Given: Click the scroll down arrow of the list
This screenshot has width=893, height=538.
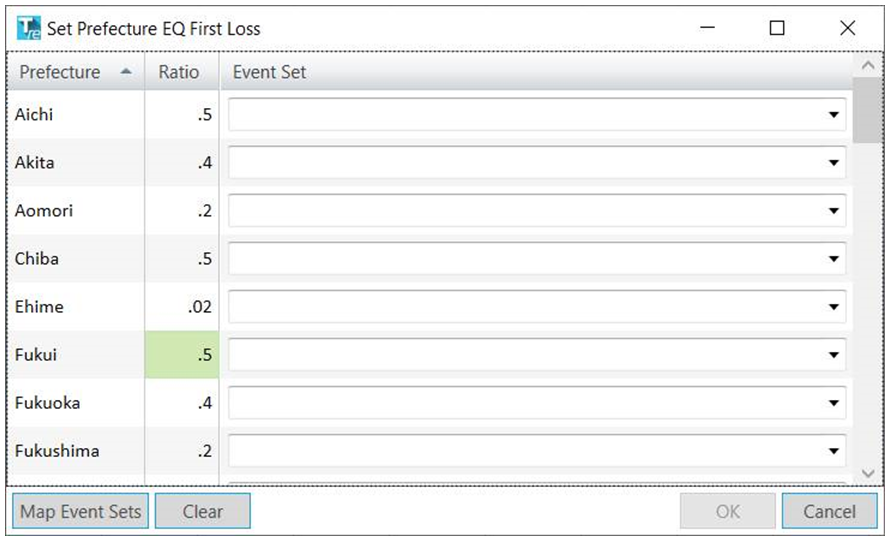Looking at the screenshot, I should [x=868, y=474].
